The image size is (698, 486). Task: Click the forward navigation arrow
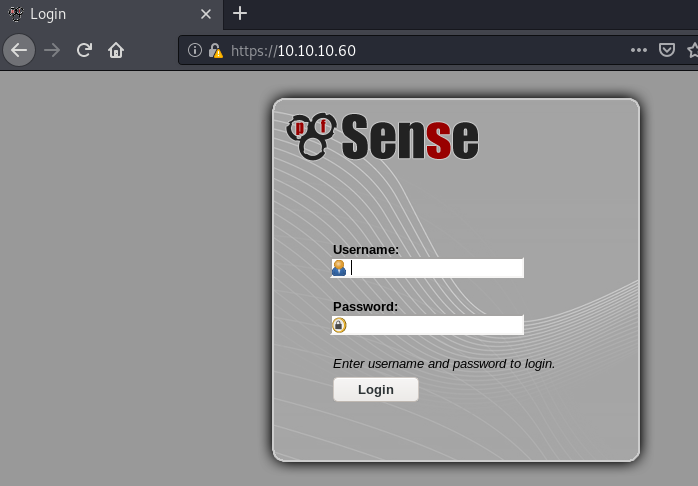pyautogui.click(x=52, y=50)
